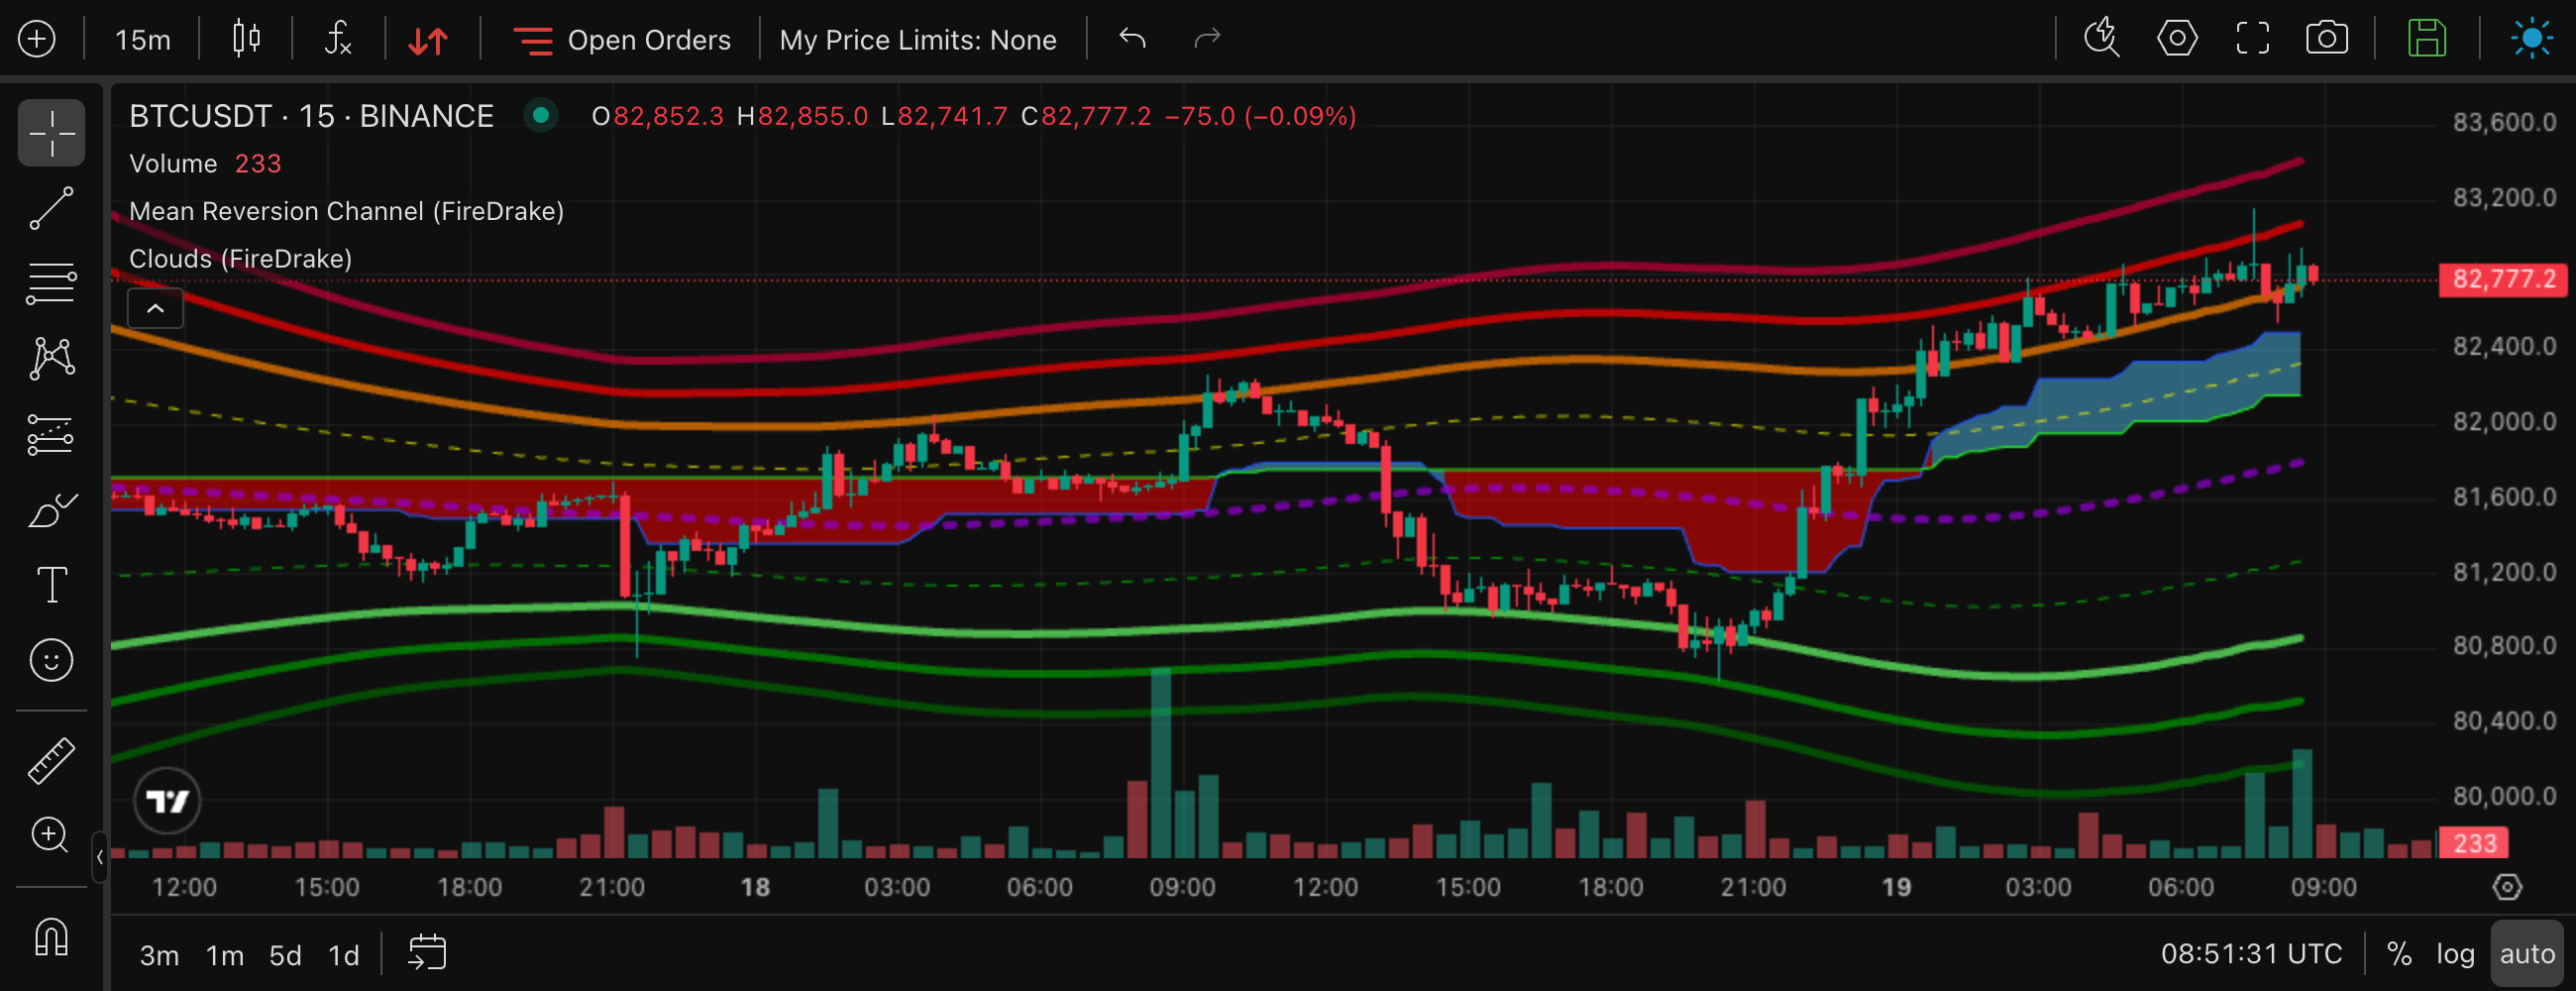This screenshot has height=991, width=2576.
Task: Open go-to-date calendar
Action: (427, 953)
